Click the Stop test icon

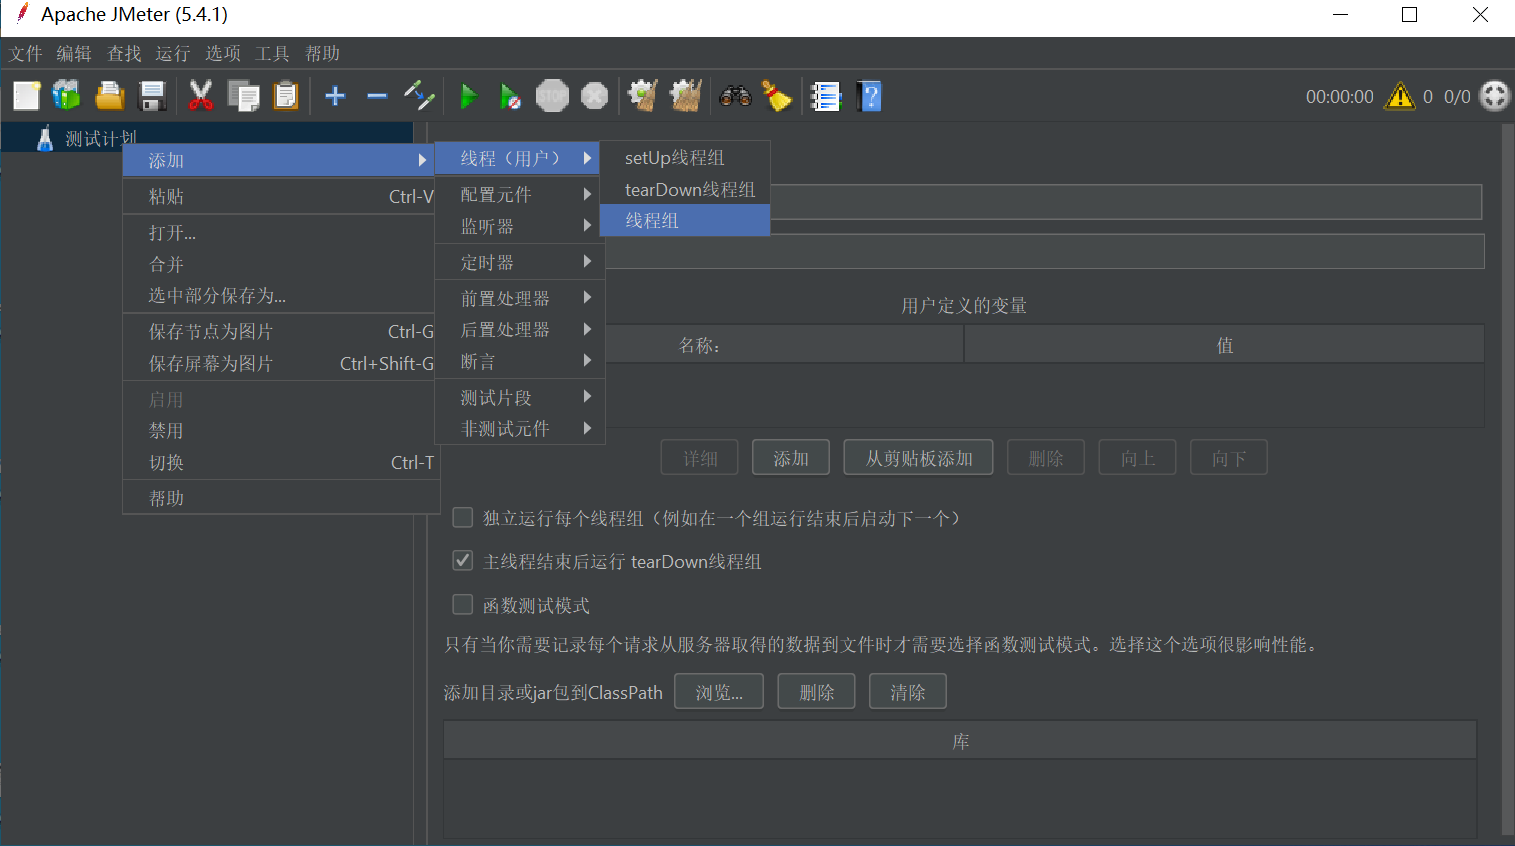click(x=552, y=96)
